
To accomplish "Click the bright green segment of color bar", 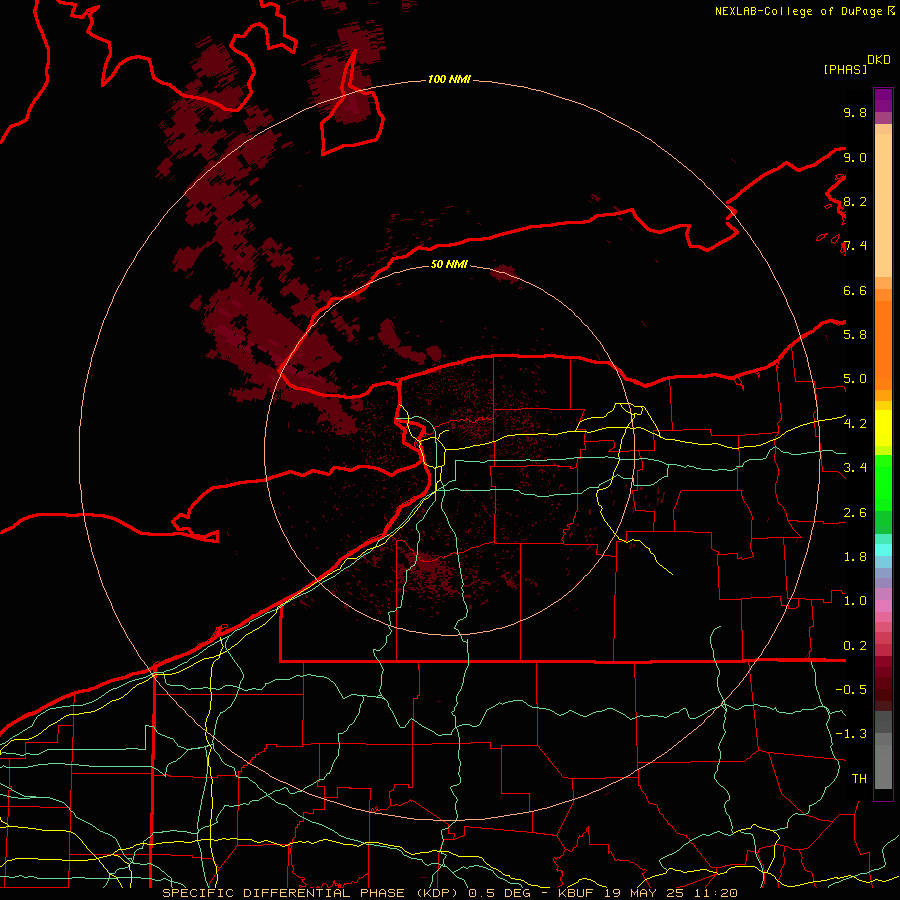I will tap(883, 482).
